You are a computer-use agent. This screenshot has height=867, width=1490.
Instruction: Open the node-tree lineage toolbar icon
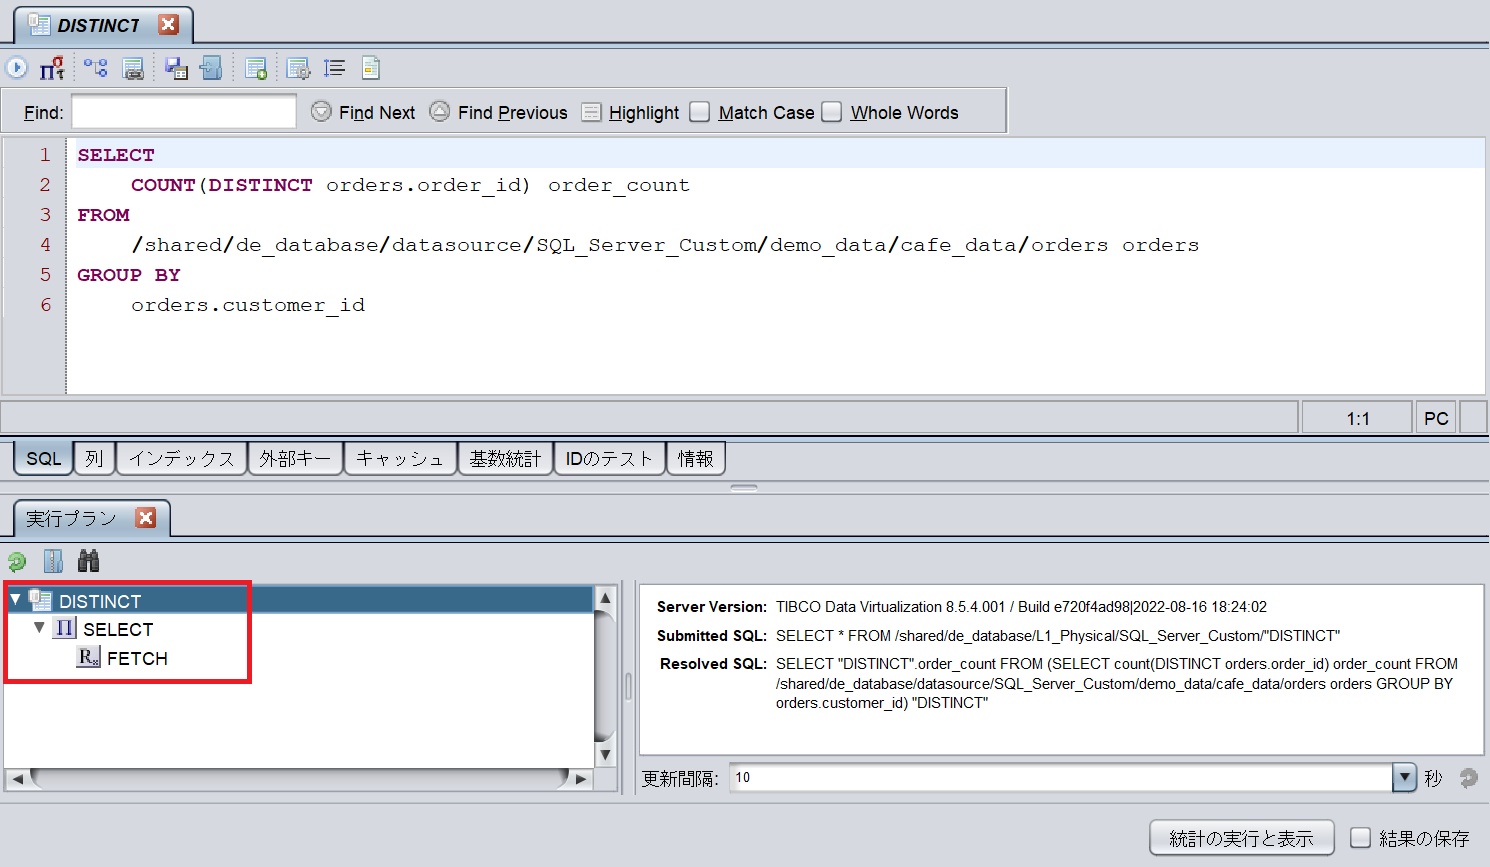(95, 68)
